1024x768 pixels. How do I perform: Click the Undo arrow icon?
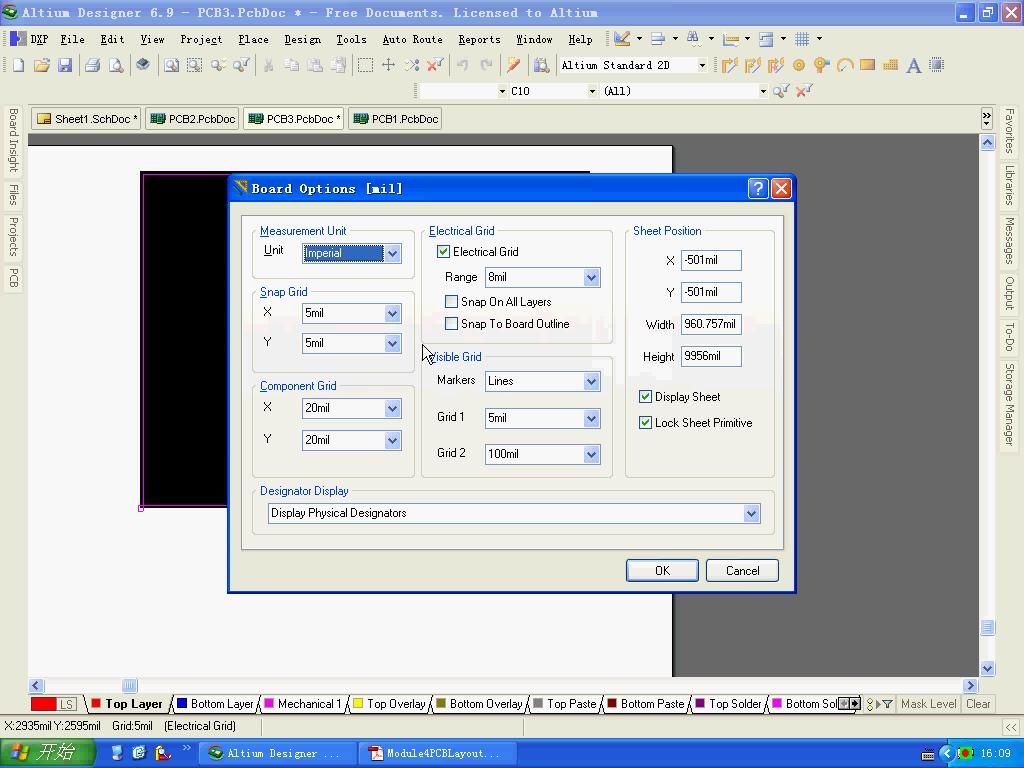tap(462, 65)
